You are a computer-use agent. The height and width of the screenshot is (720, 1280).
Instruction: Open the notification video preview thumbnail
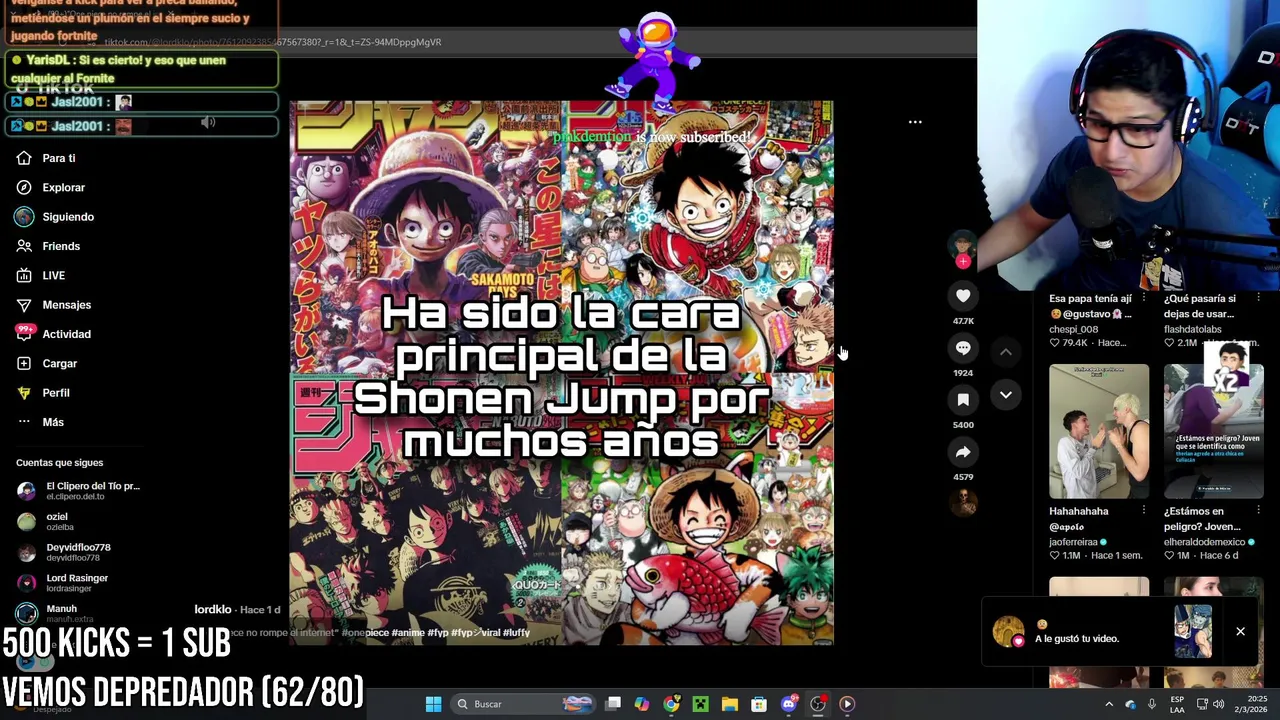click(1193, 632)
